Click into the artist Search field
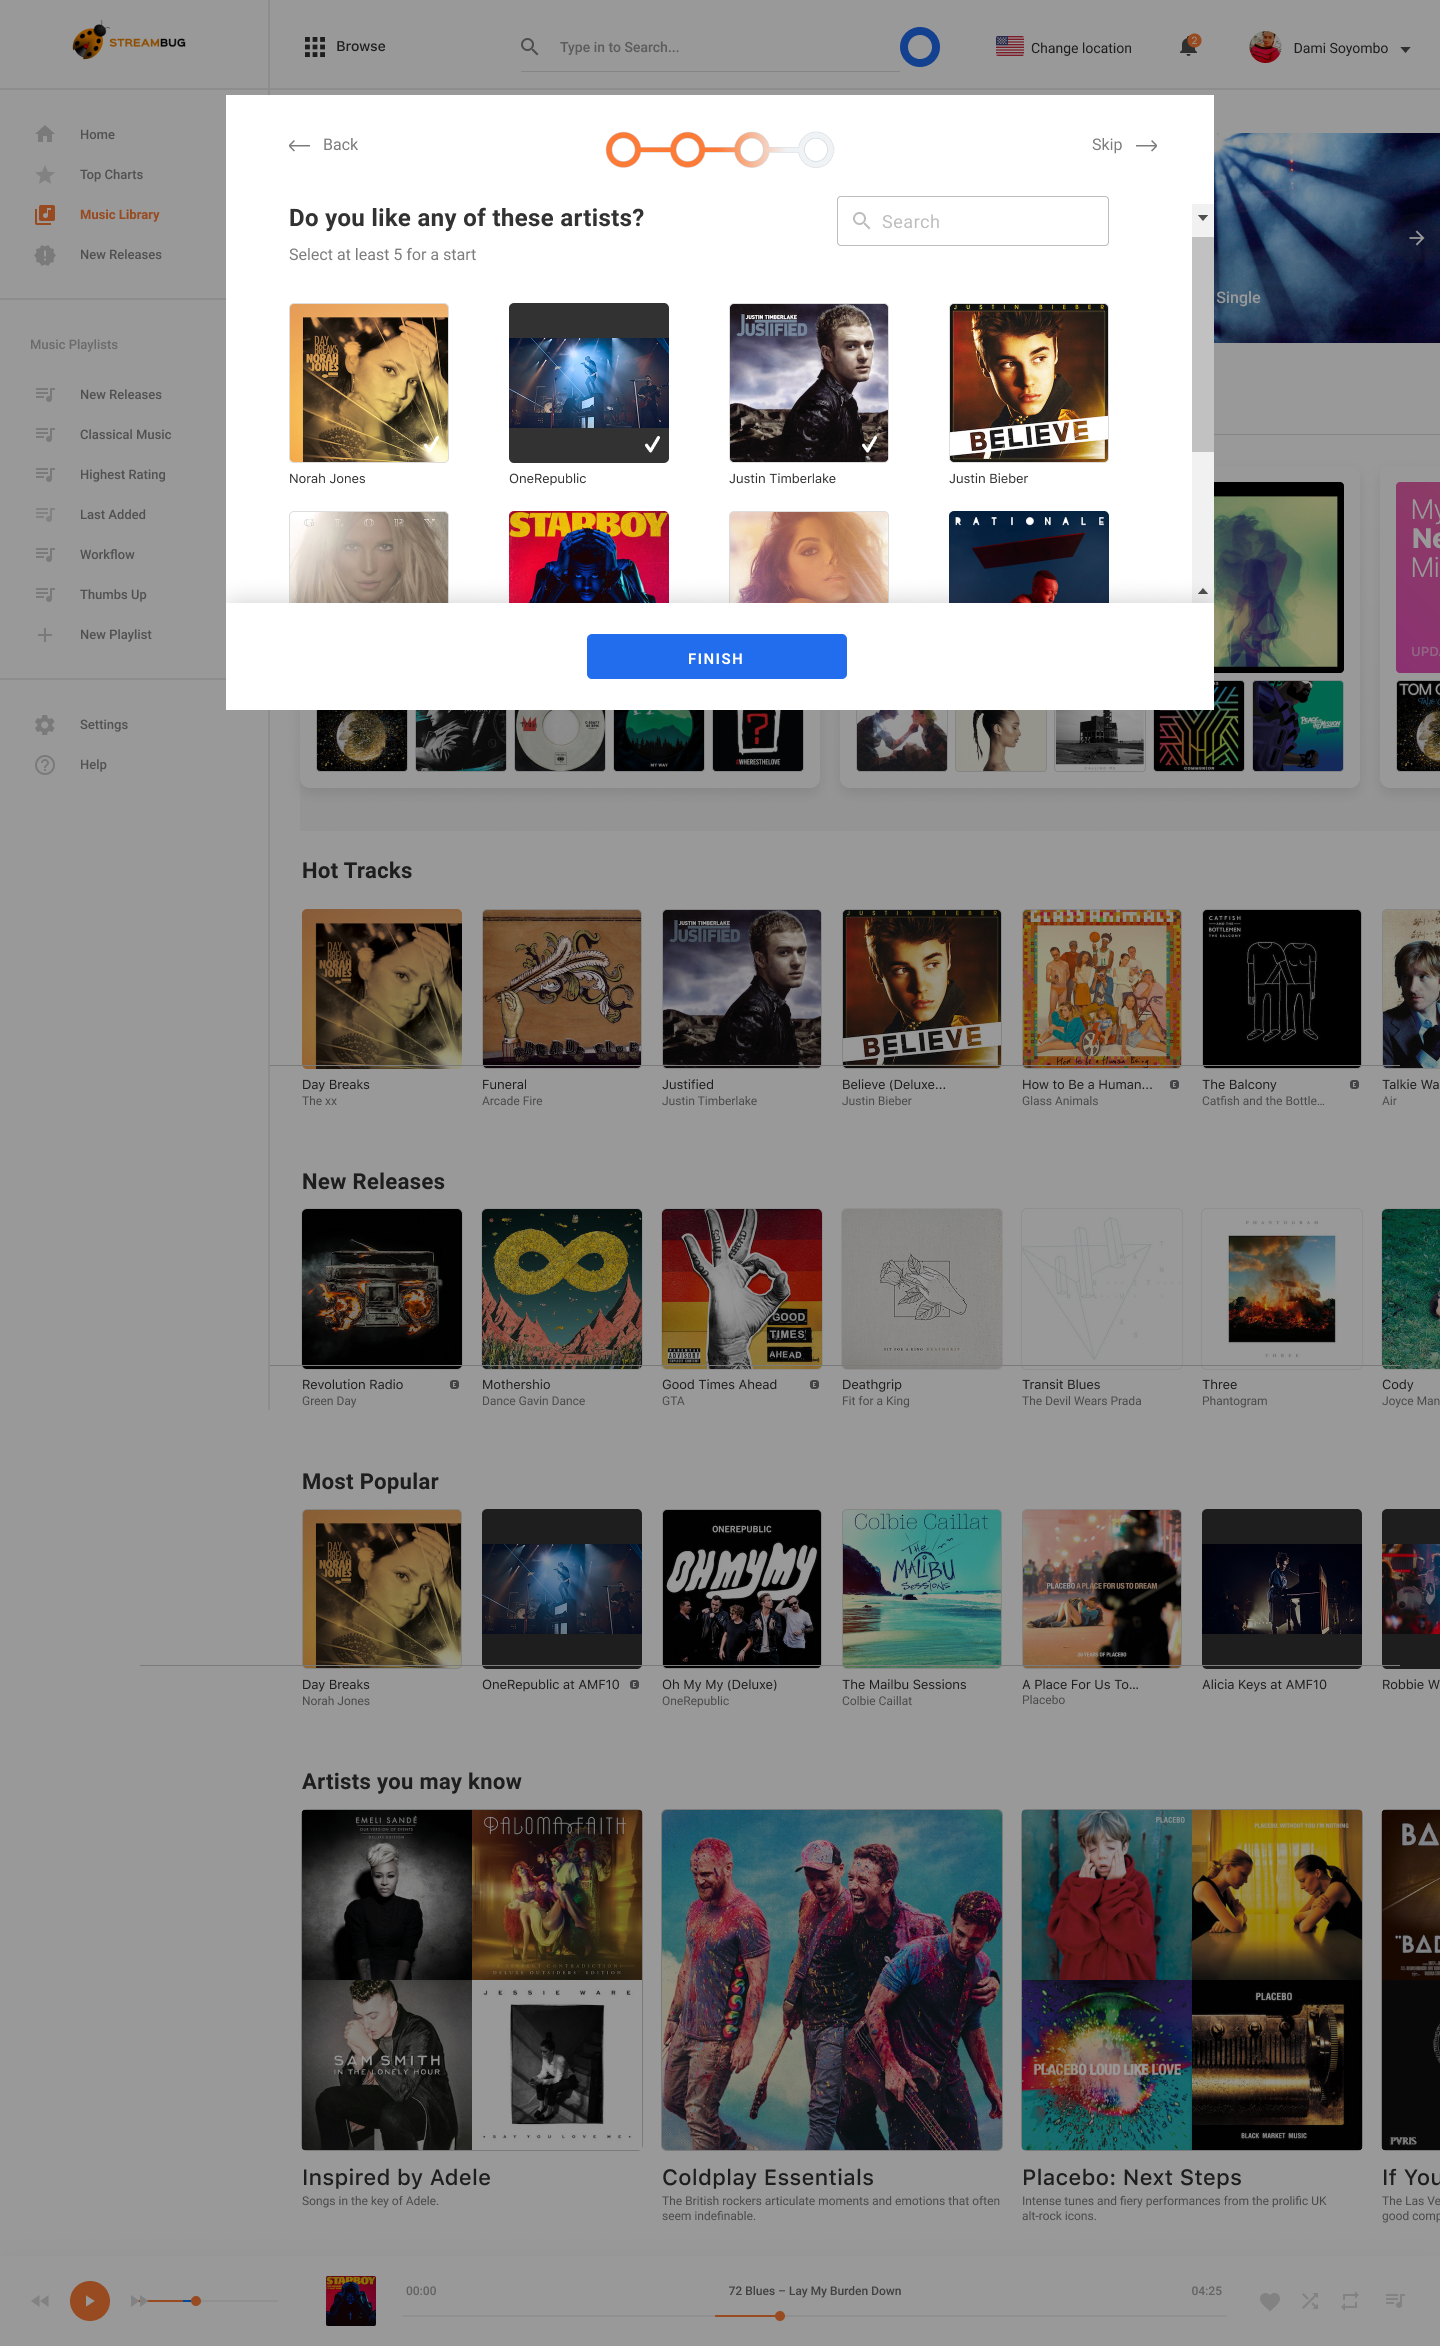The image size is (1440, 2346). (973, 221)
